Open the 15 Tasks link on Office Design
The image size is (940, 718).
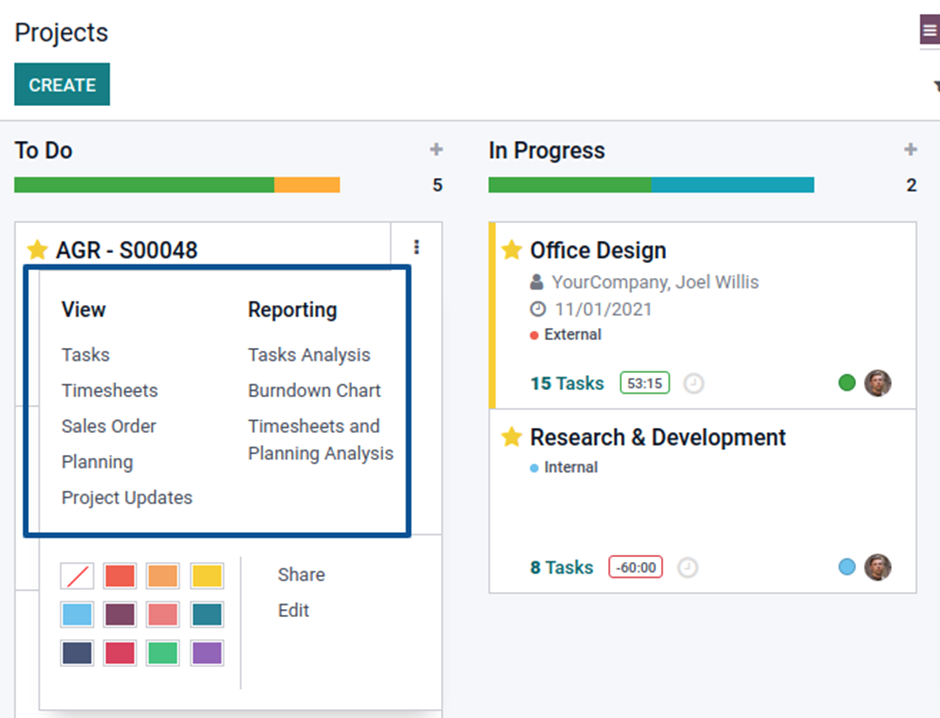[x=566, y=383]
